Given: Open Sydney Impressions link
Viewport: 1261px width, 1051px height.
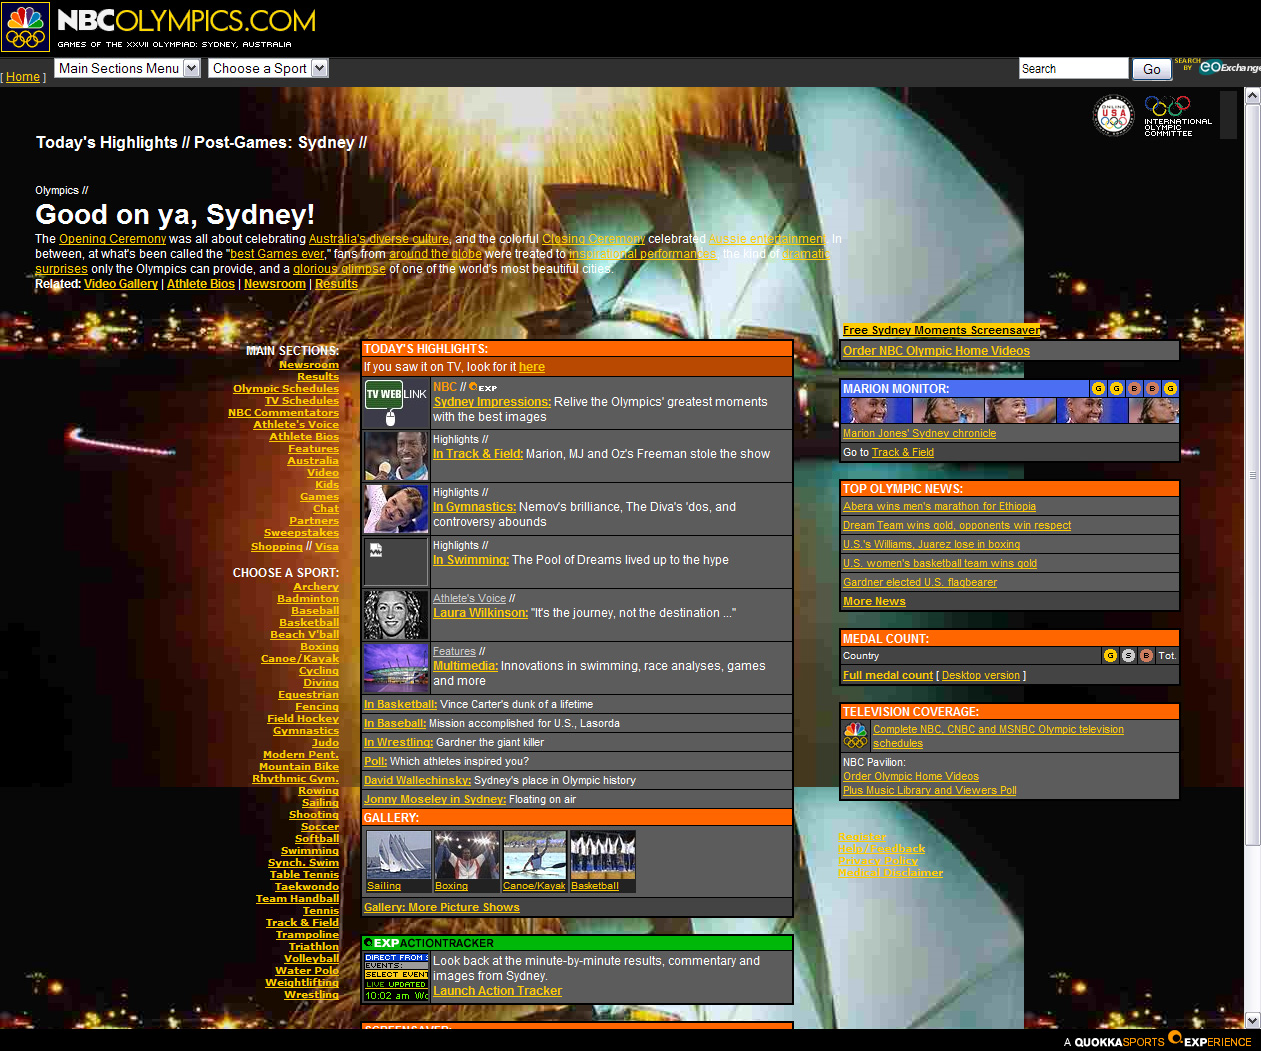Looking at the screenshot, I should 492,402.
